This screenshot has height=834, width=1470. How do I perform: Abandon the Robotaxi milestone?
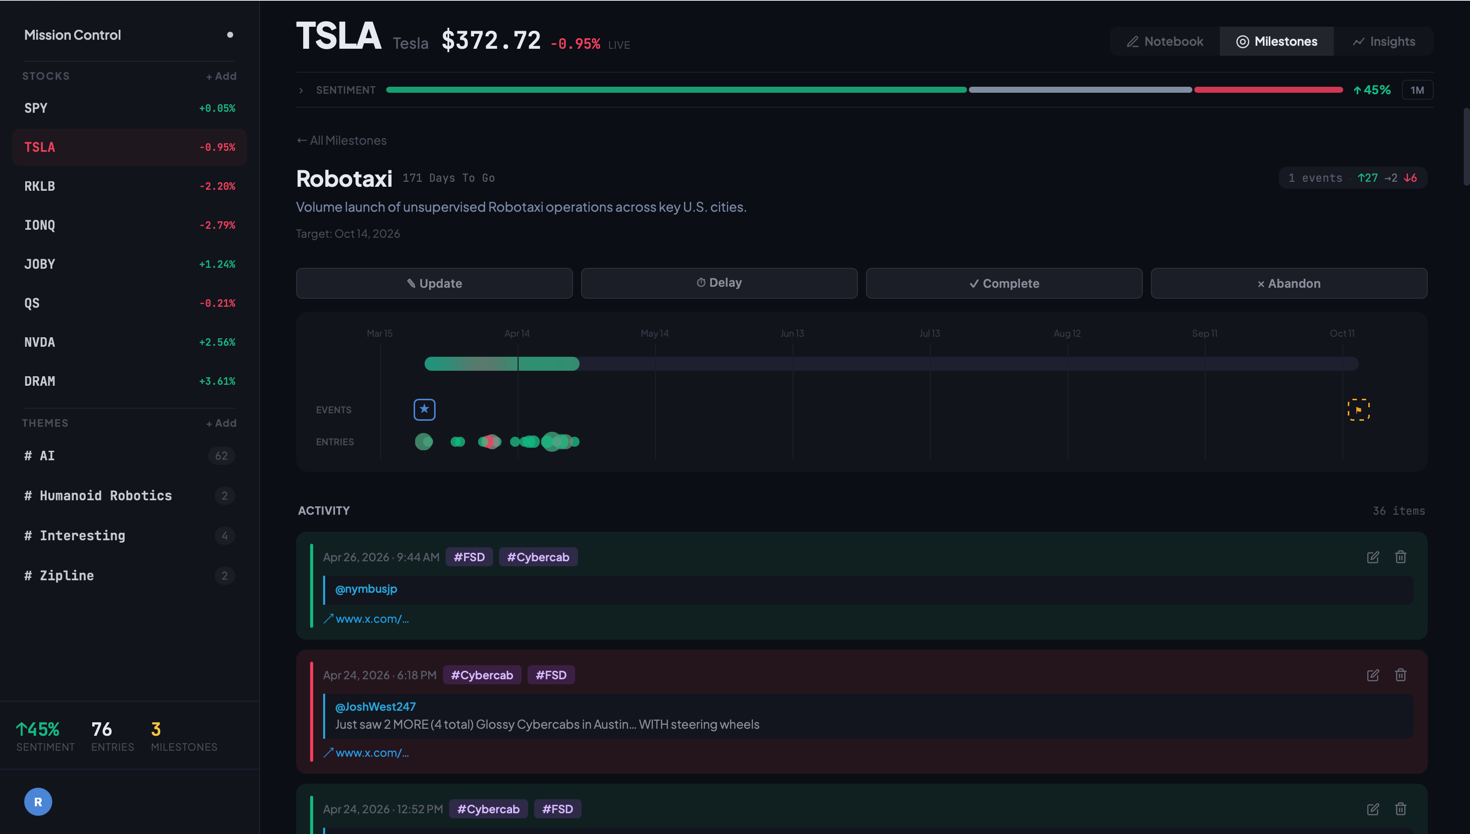tap(1289, 283)
